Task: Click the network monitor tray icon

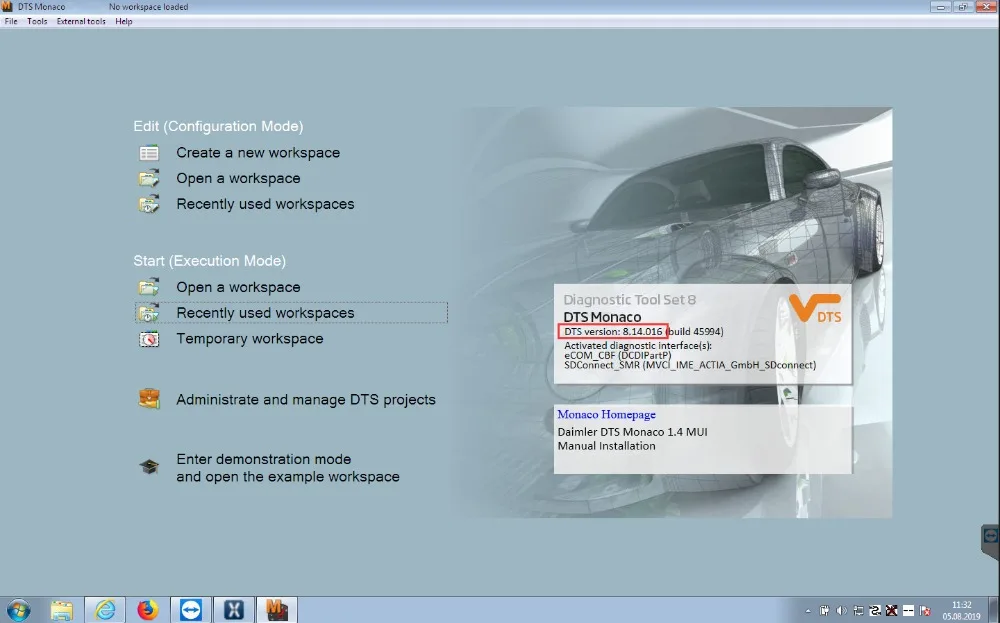Action: pyautogui.click(x=858, y=611)
